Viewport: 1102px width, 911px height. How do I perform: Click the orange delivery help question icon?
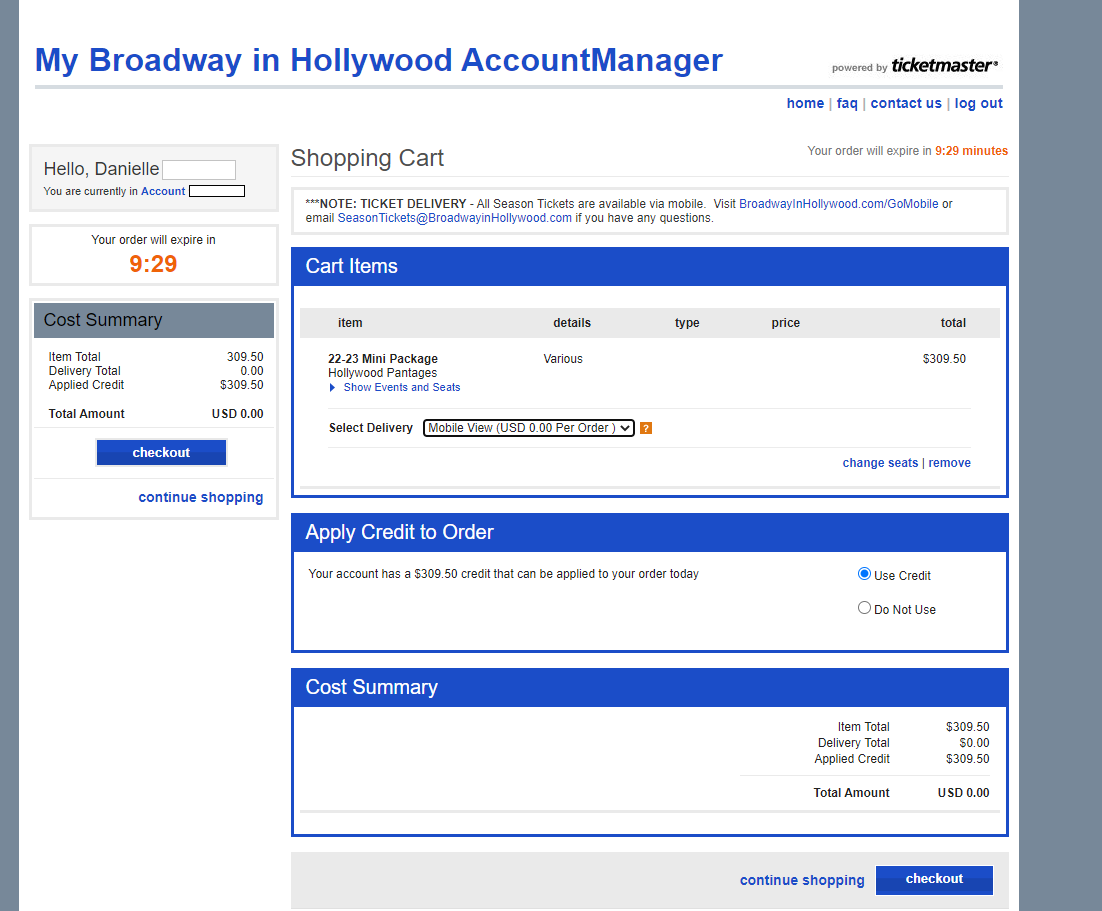click(x=646, y=428)
